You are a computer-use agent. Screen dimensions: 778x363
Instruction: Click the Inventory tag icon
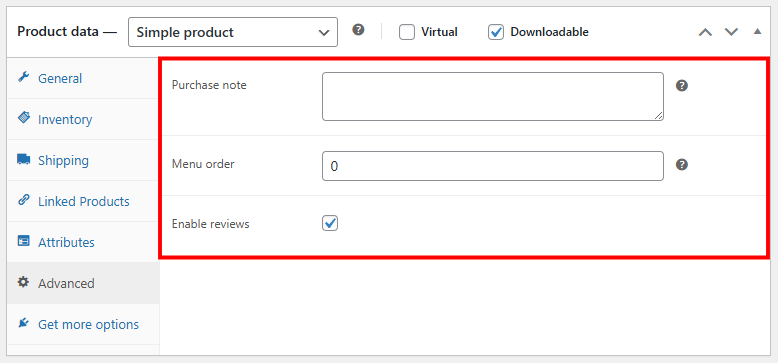(x=23, y=118)
